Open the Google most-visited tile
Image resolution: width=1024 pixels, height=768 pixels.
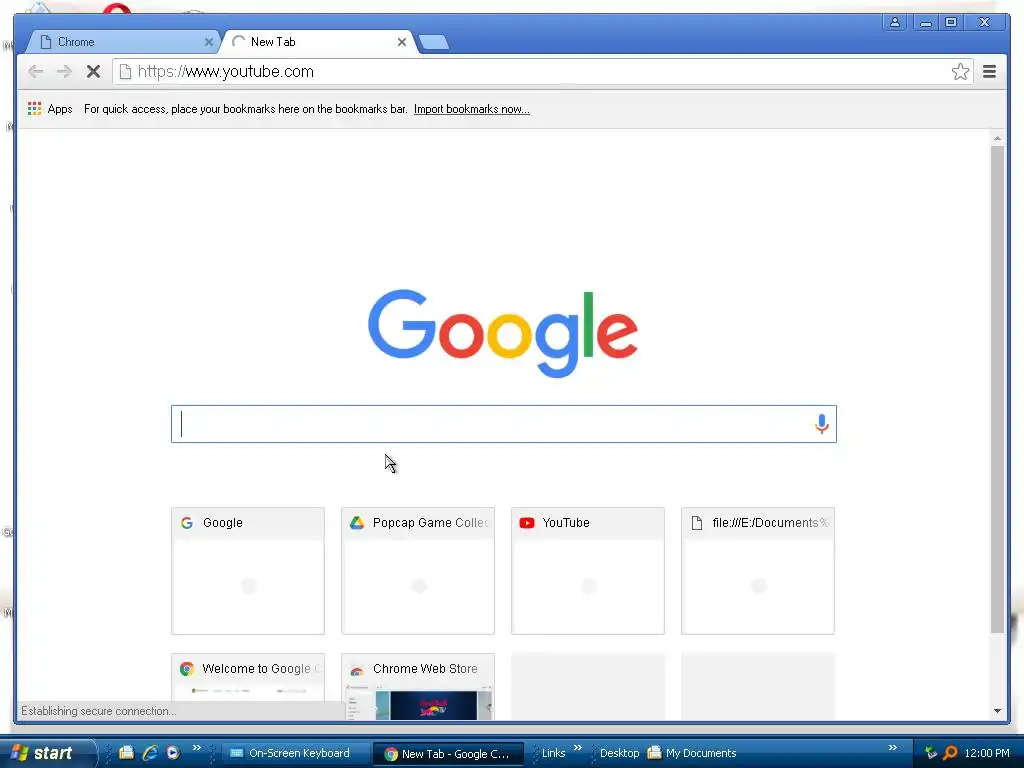point(248,571)
